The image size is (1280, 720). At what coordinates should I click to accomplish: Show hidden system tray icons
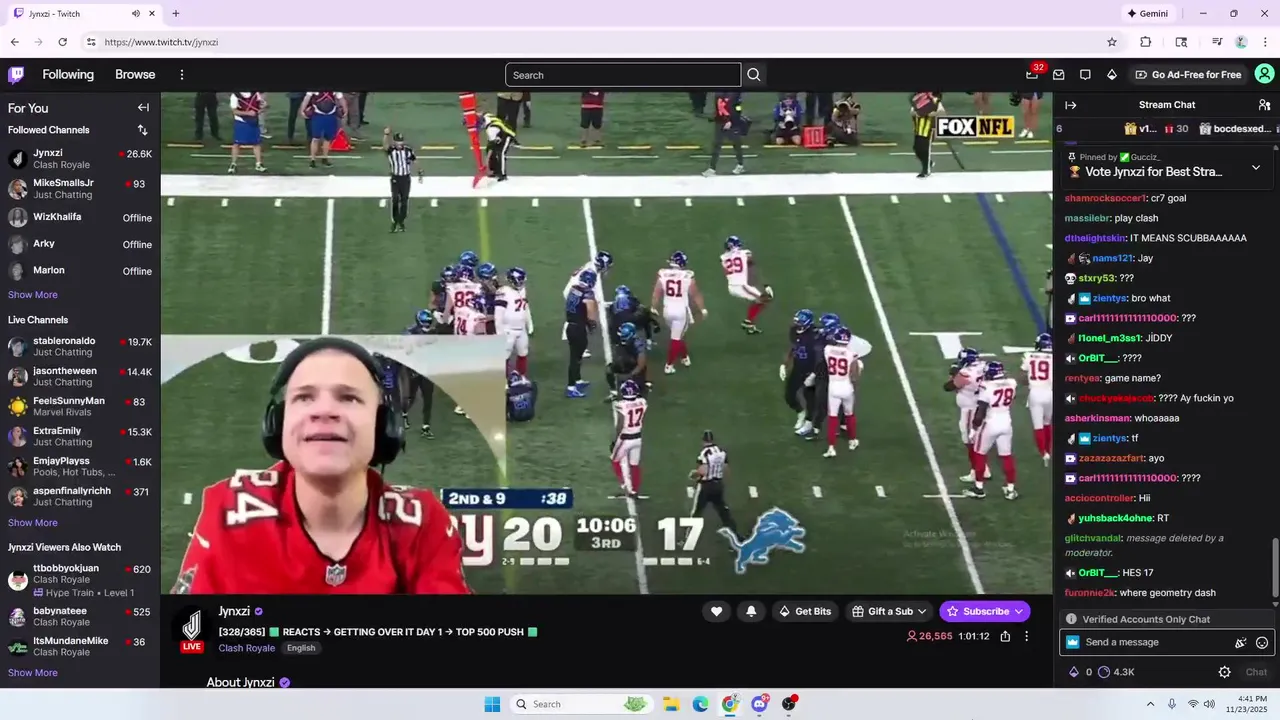pyautogui.click(x=1150, y=704)
